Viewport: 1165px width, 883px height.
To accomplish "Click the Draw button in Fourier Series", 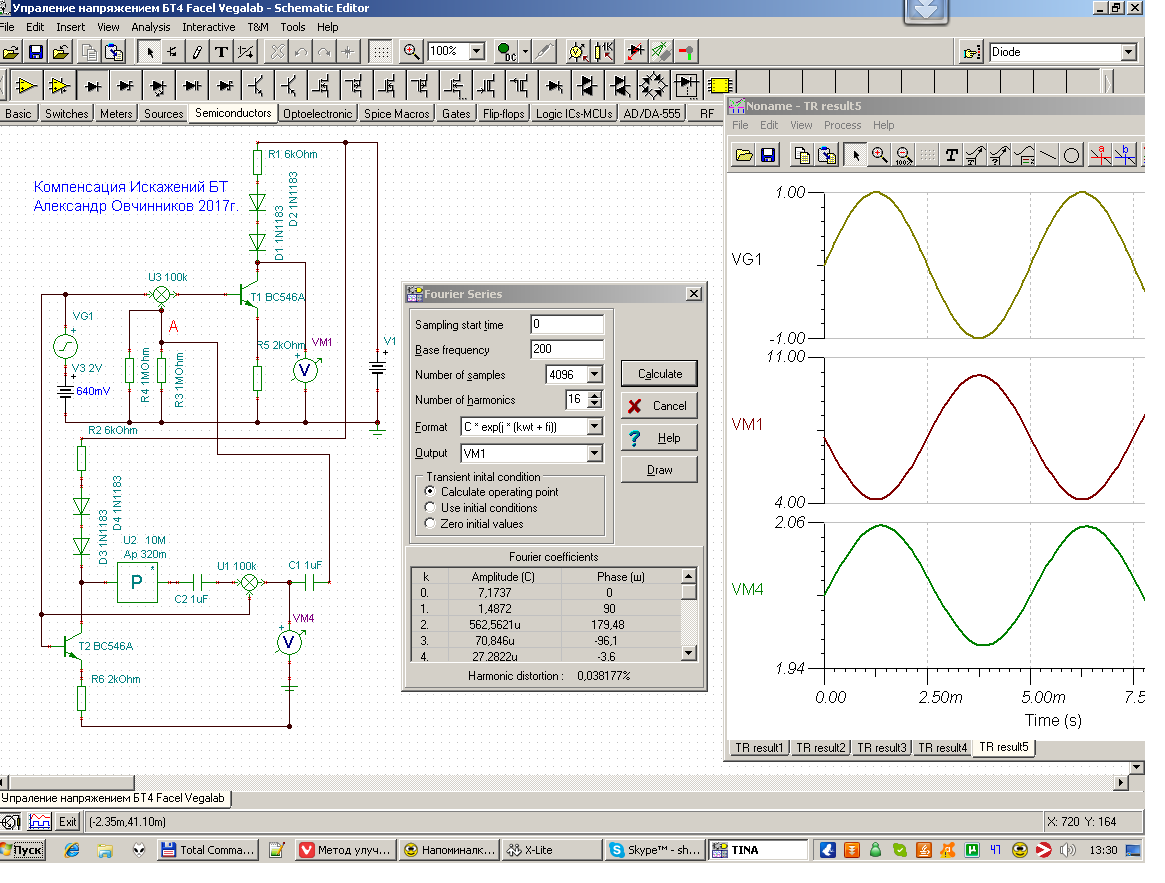I will coord(659,470).
